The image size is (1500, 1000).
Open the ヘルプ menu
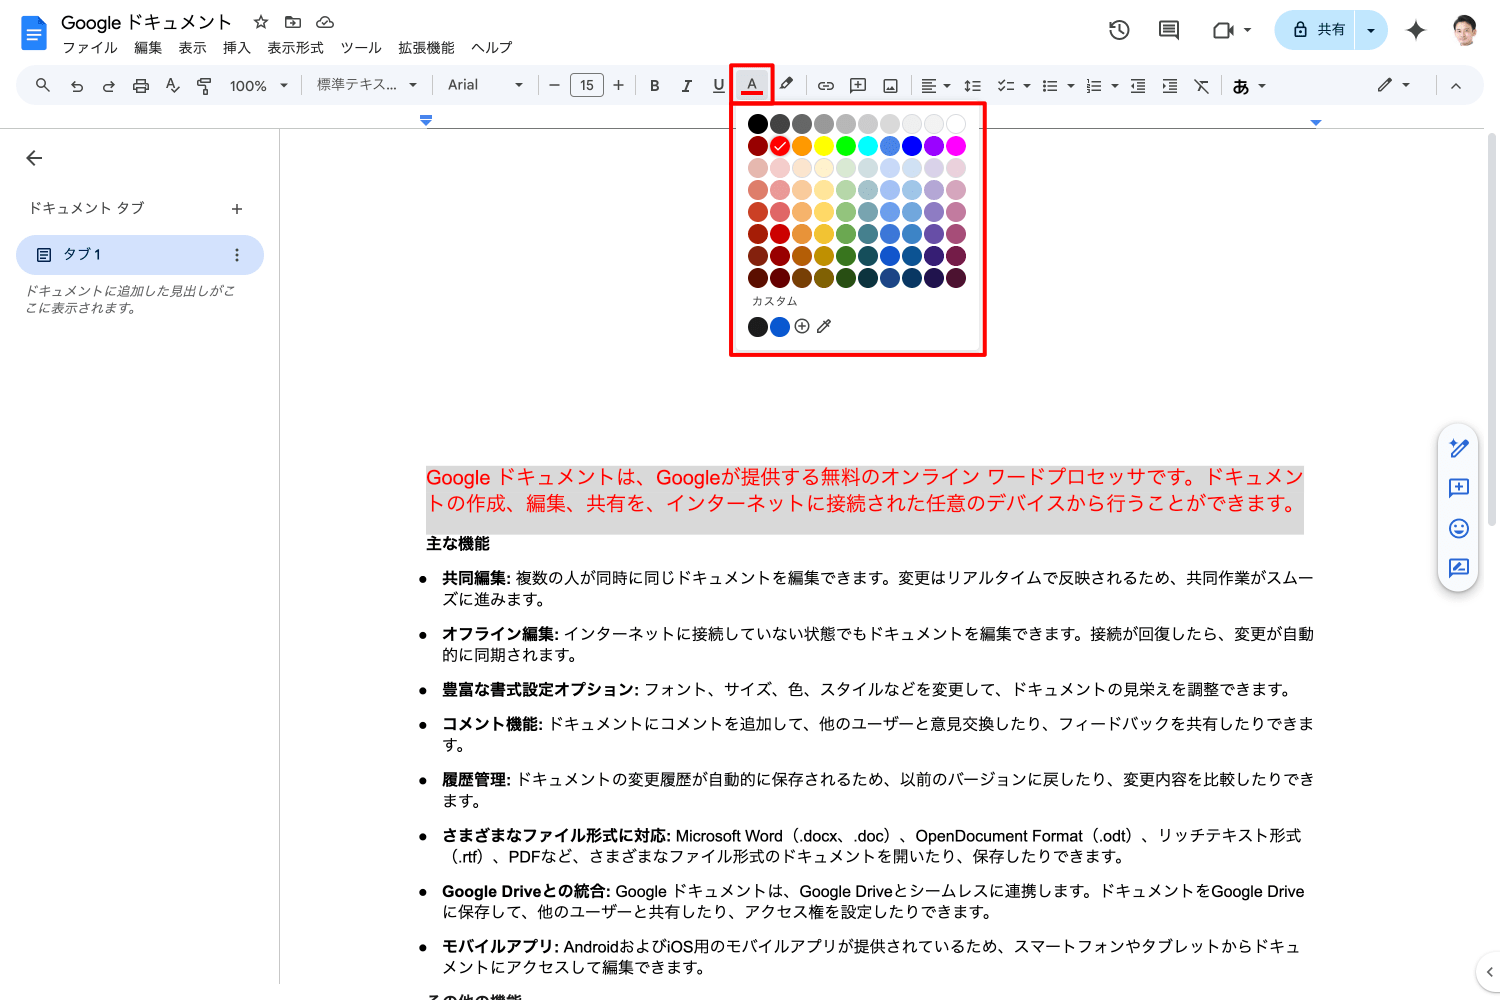click(492, 48)
